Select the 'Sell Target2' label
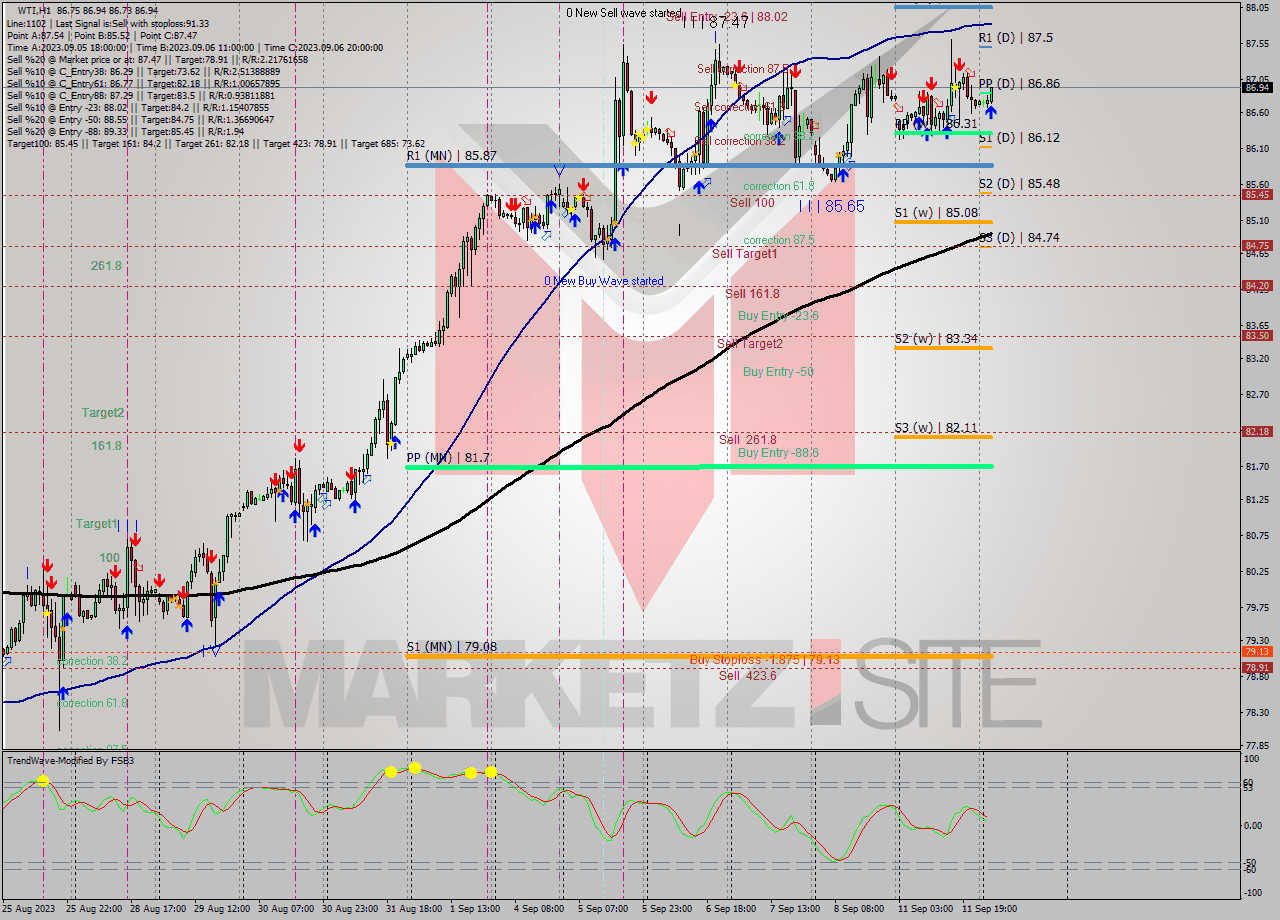 click(750, 344)
